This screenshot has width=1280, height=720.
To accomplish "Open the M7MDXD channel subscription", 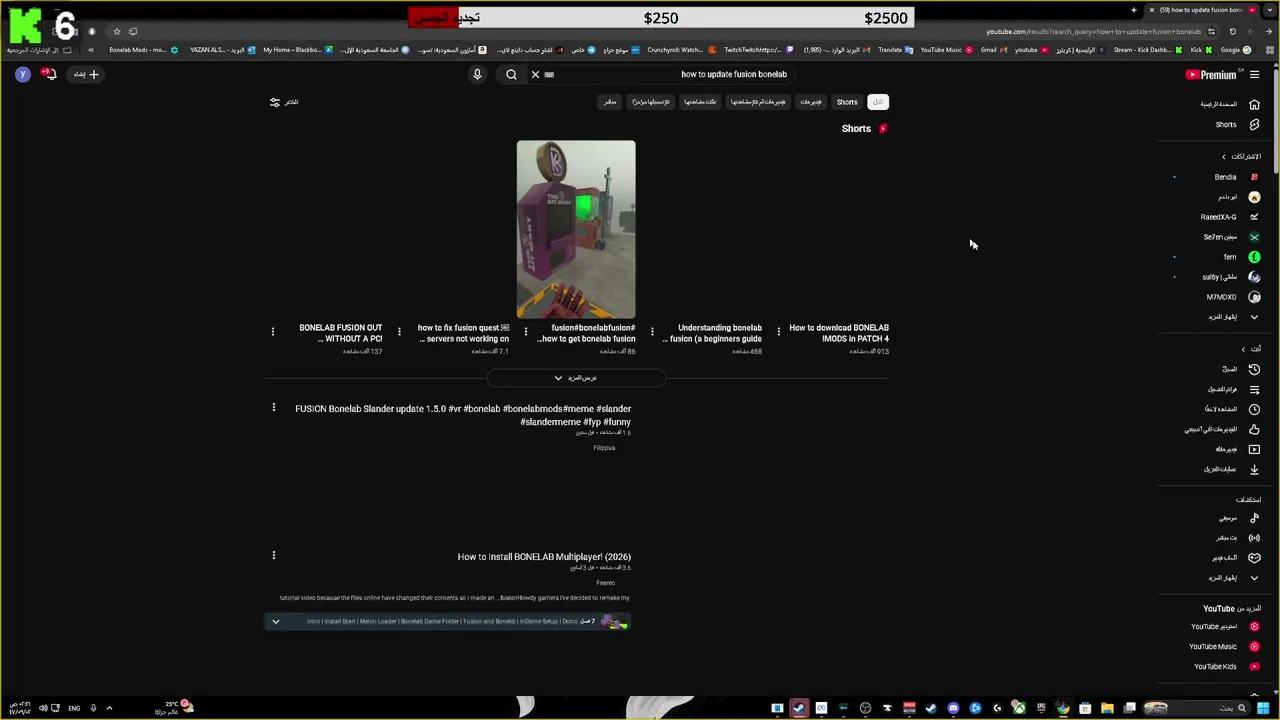I will 1233,297.
